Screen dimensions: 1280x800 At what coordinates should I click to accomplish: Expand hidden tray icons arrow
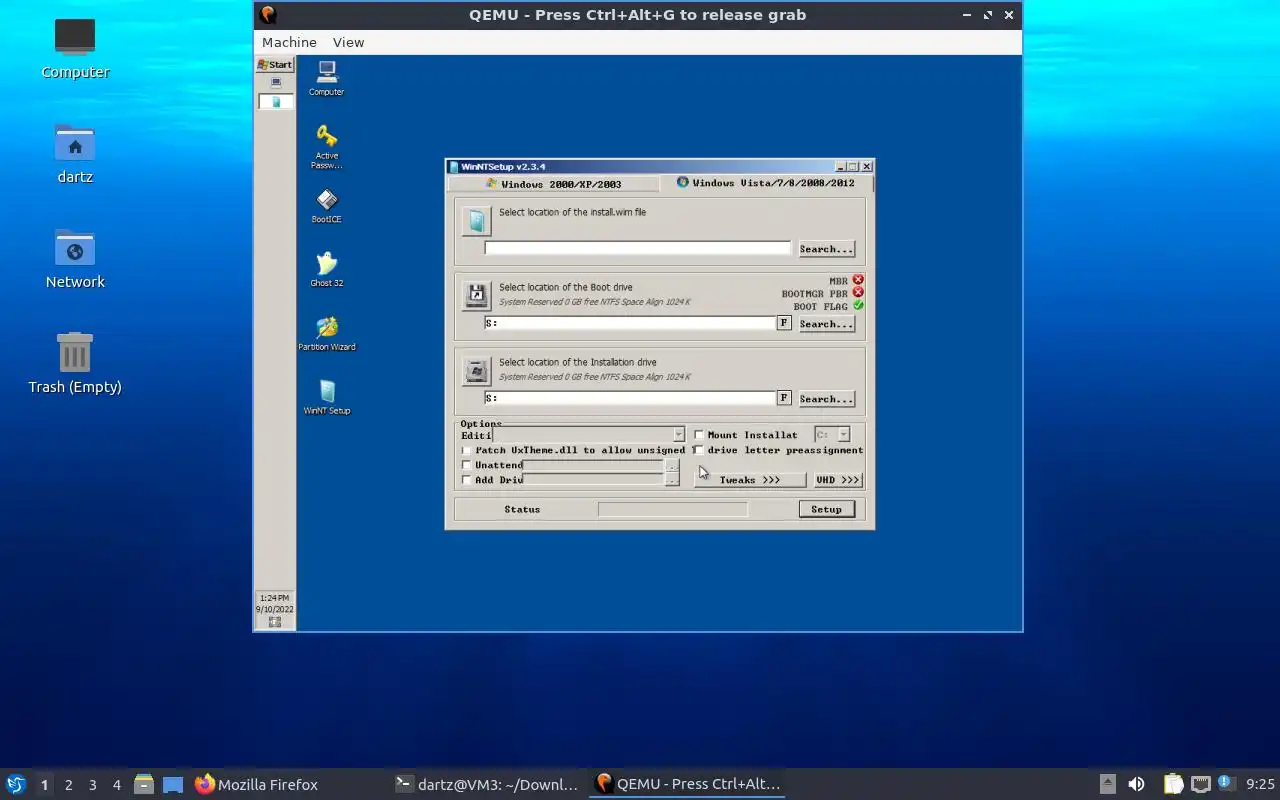pyautogui.click(x=1107, y=784)
